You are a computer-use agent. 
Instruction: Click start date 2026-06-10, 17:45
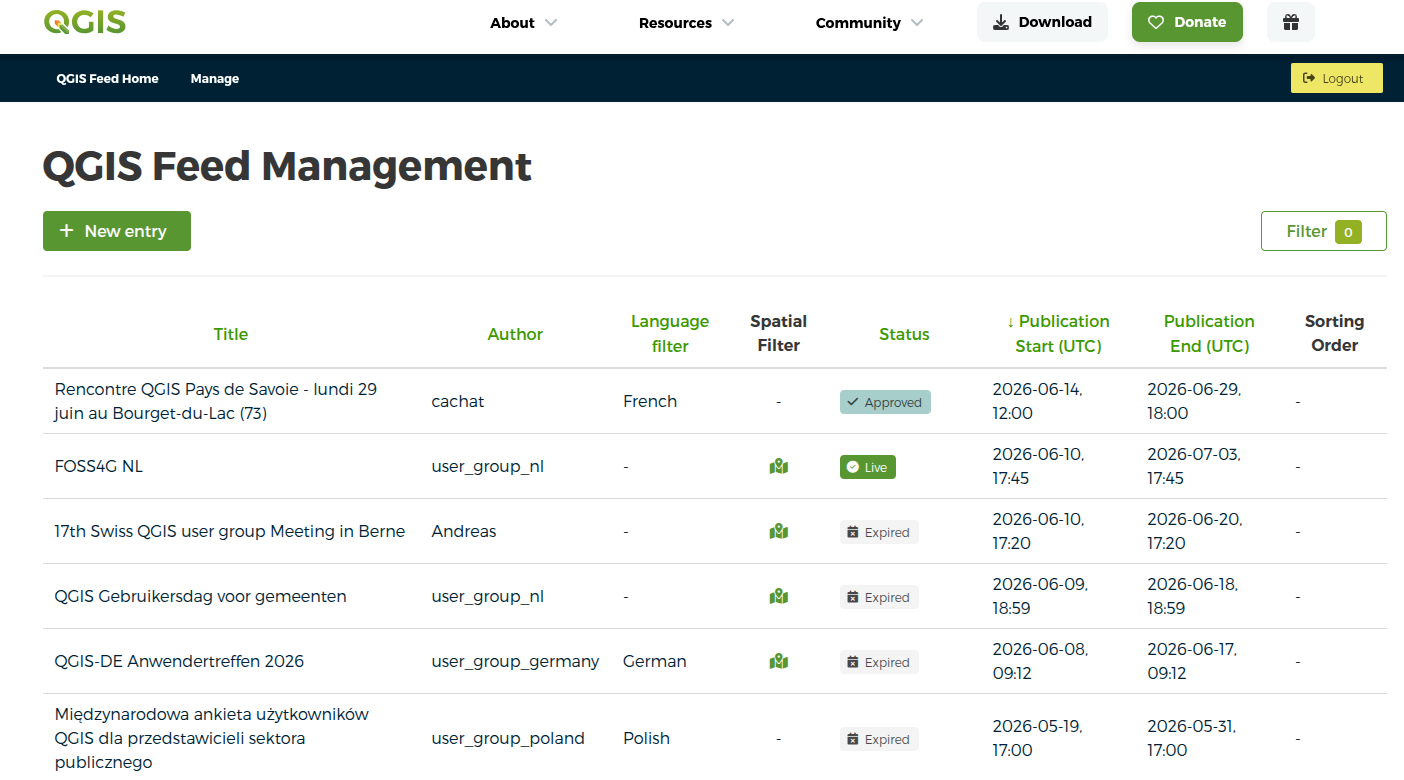1038,466
